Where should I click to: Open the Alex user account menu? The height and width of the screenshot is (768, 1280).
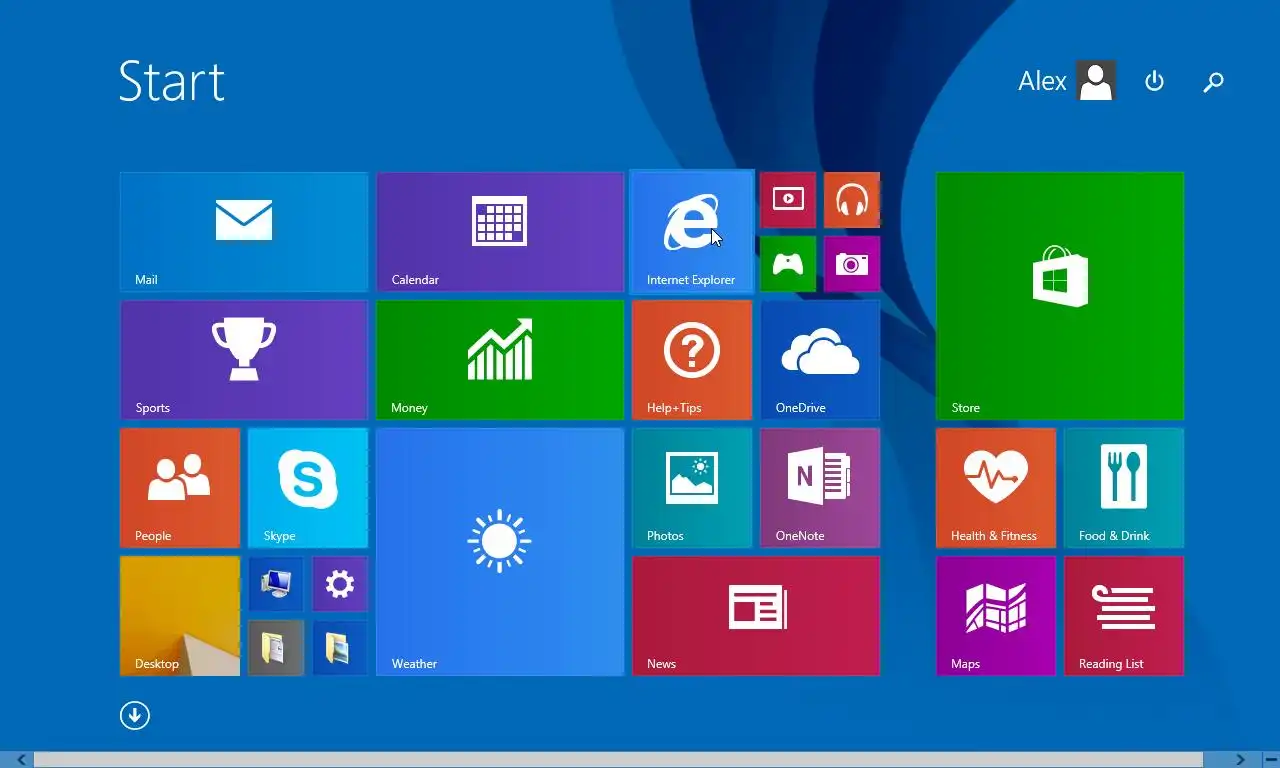click(1067, 81)
